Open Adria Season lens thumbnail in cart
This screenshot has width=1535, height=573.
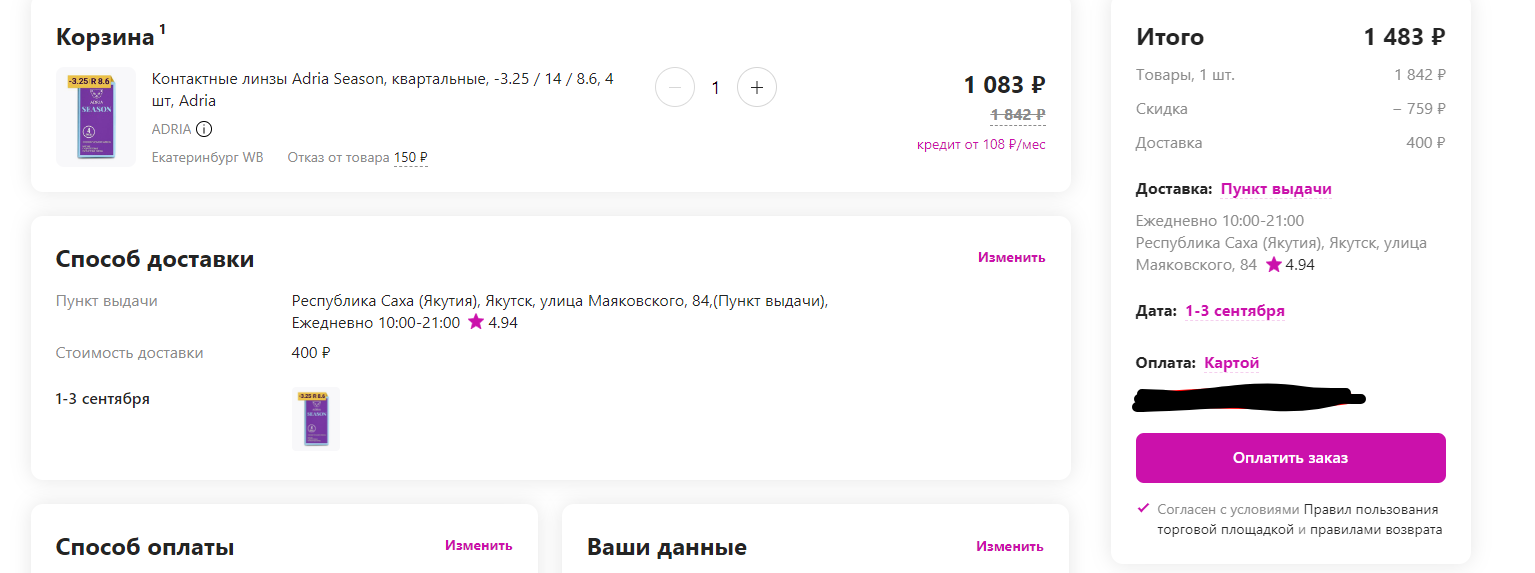pos(96,117)
